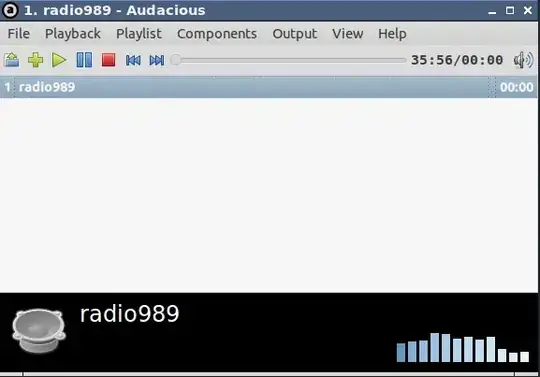Viewport: 540px width, 377px height.
Task: Start playback with the green Play button
Action: point(59,60)
